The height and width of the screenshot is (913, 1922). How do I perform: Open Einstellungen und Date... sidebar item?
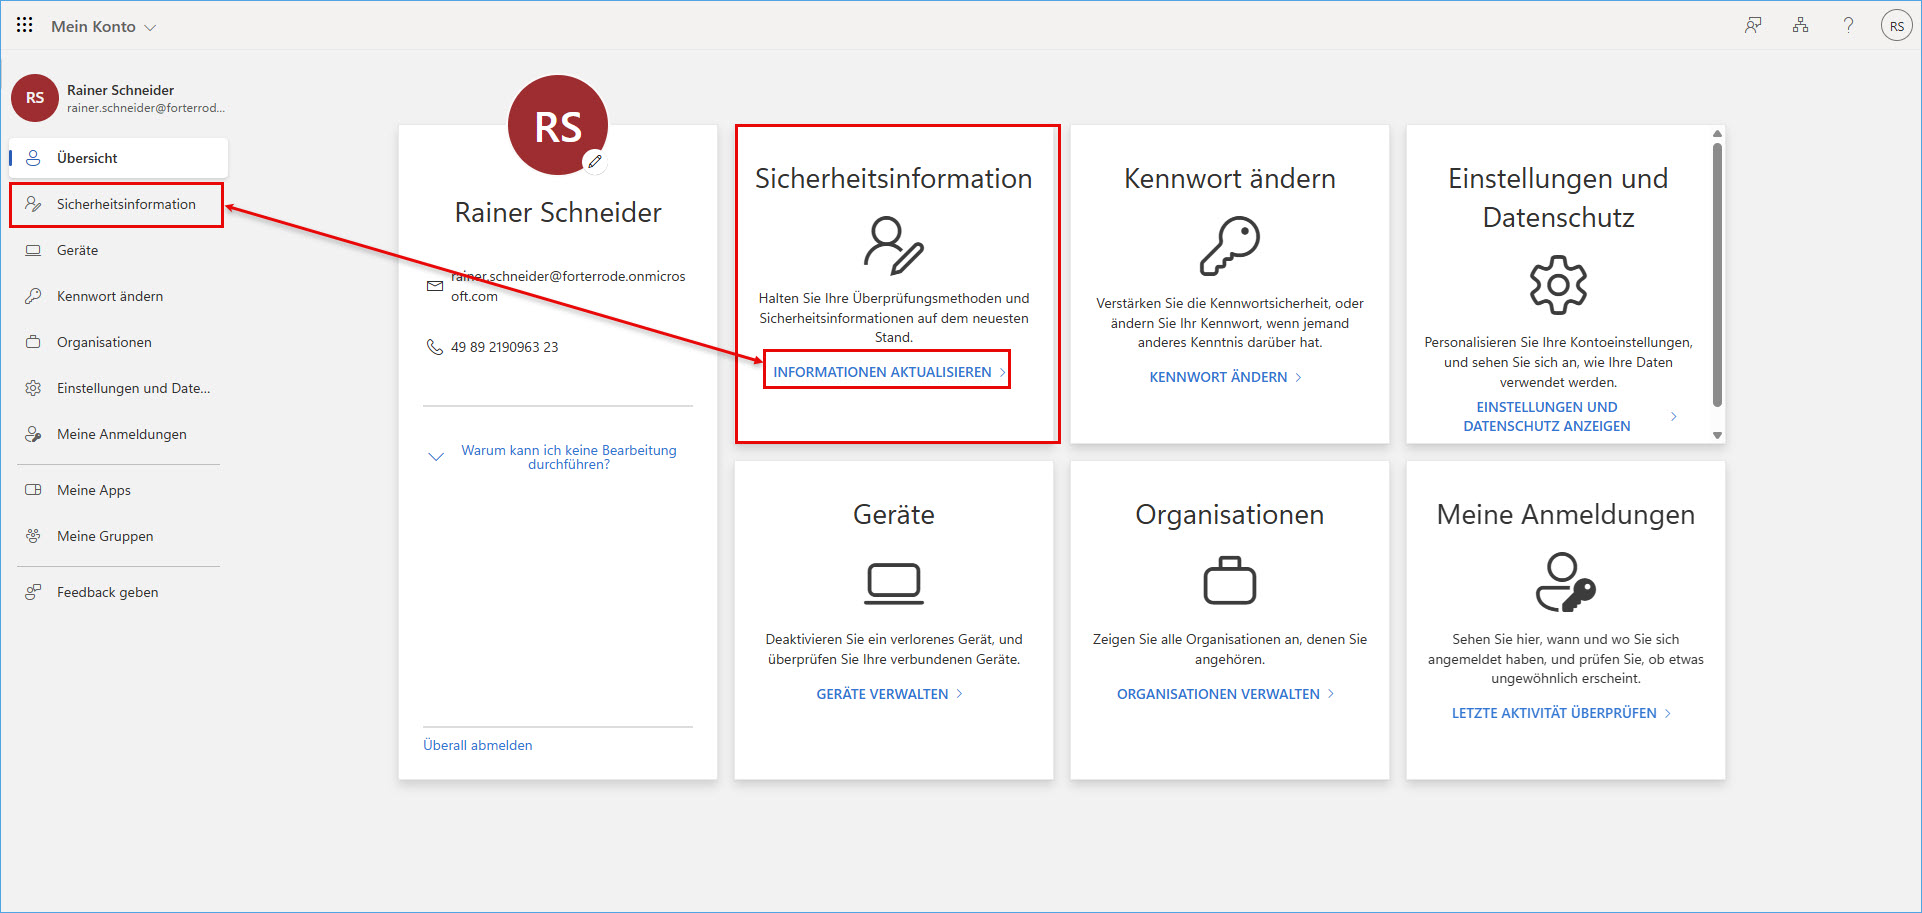(119, 388)
